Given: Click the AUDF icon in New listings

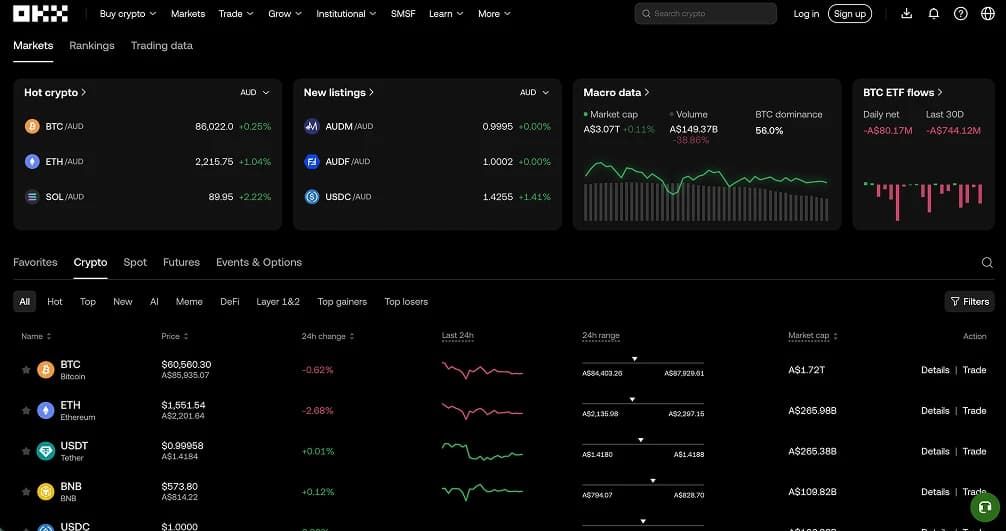Looking at the screenshot, I should click(x=312, y=162).
